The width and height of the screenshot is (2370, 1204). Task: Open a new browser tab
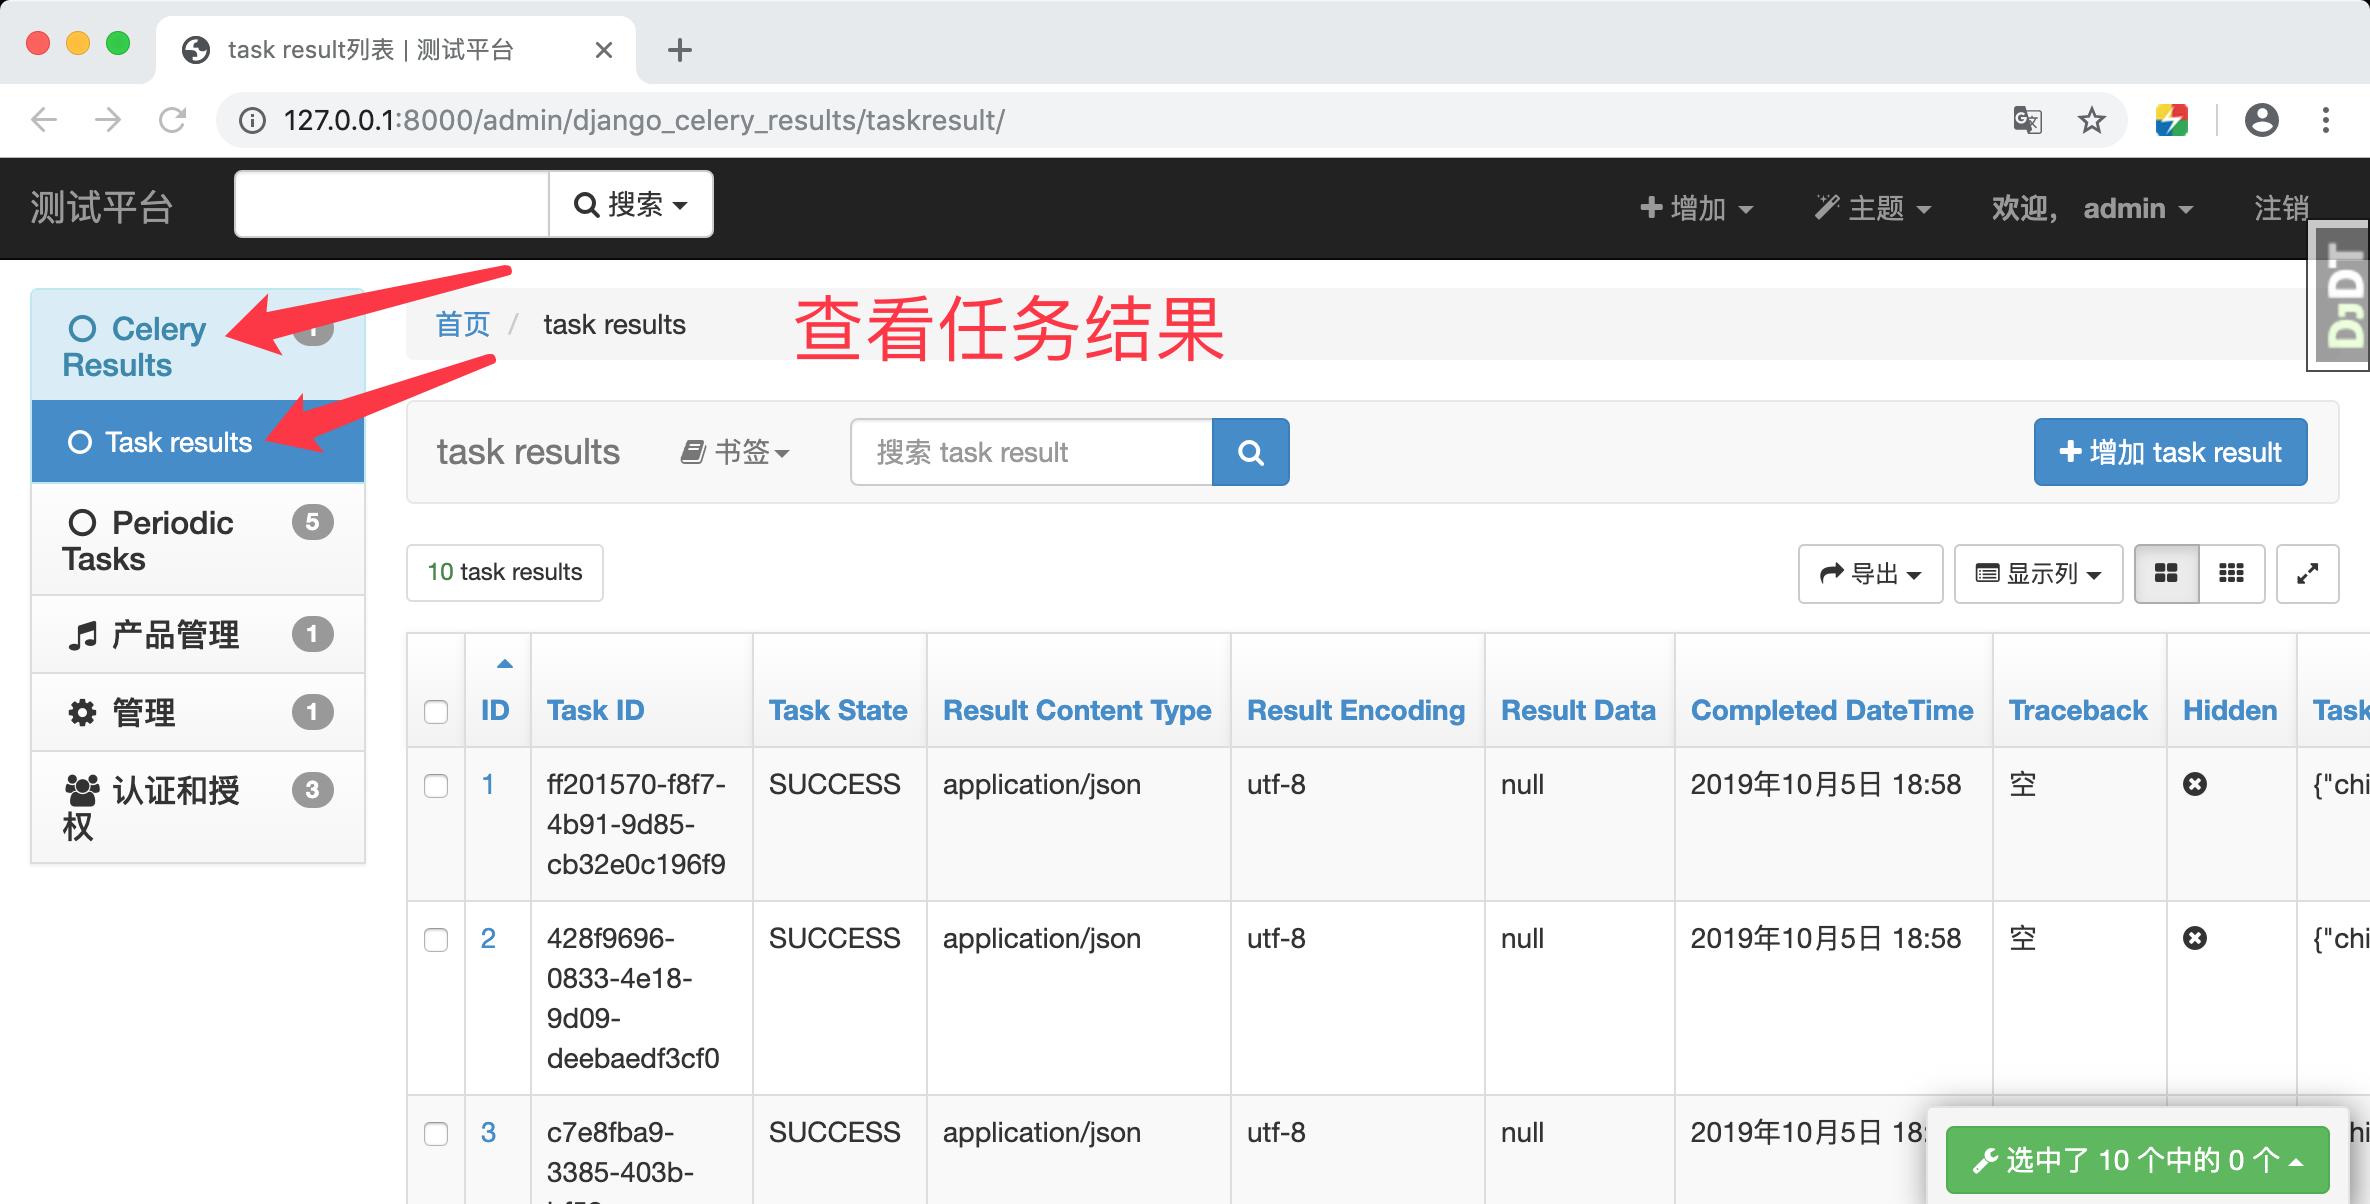680,50
